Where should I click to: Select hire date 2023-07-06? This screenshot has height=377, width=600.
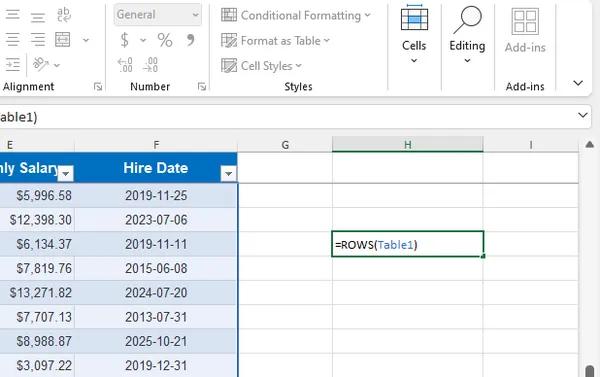point(156,220)
